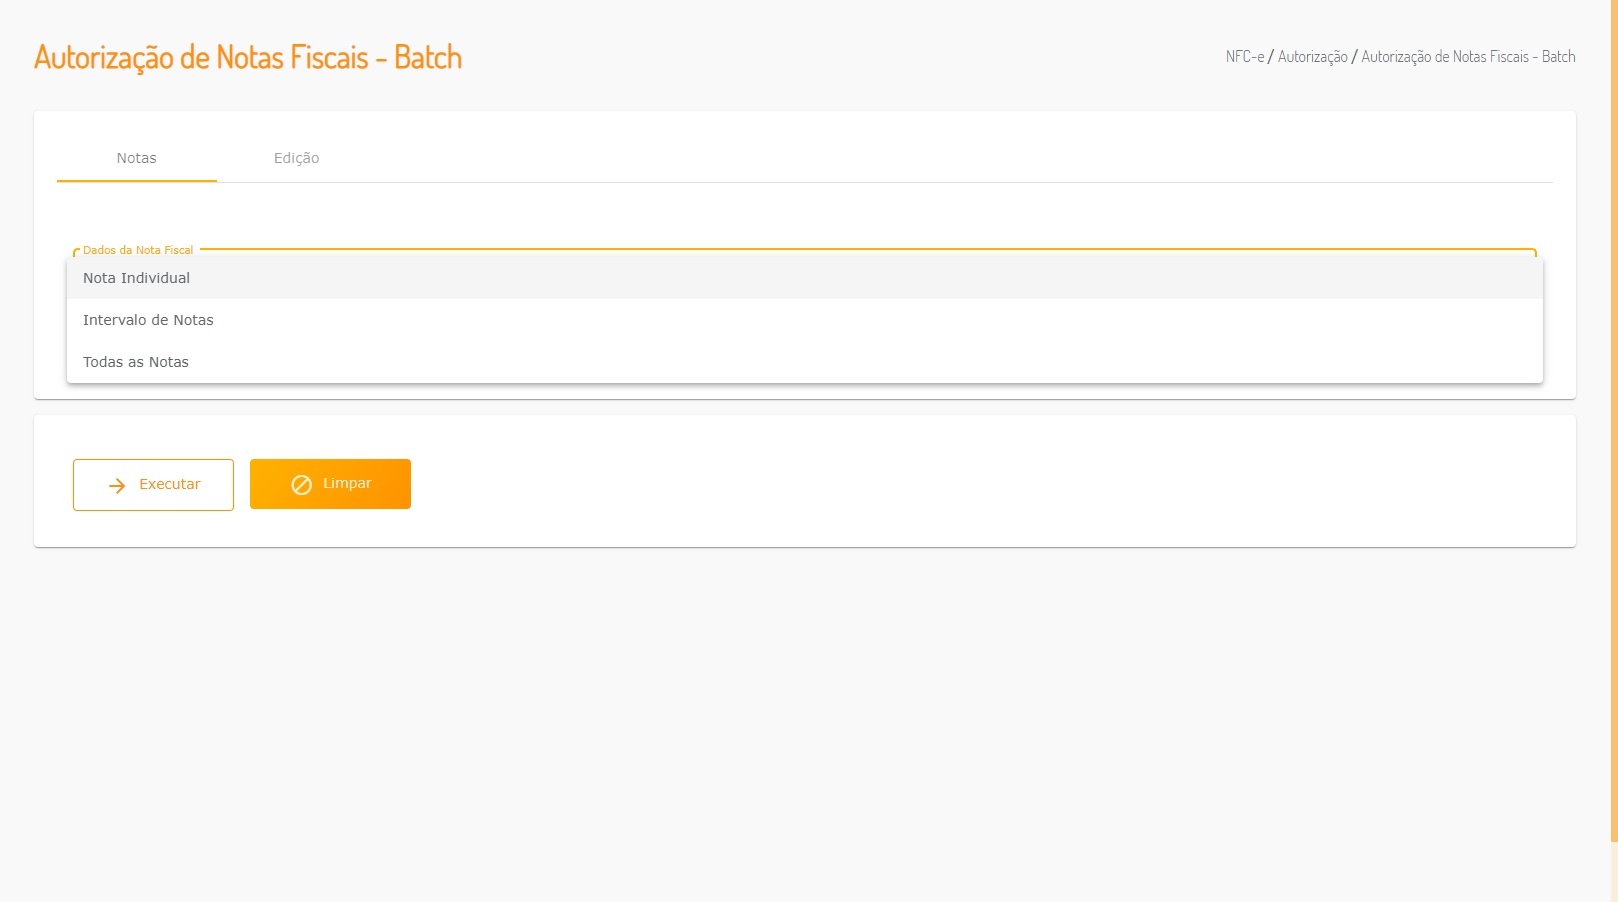This screenshot has height=902, width=1618.
Task: Pick the Todas as Notas option
Action: coord(136,362)
